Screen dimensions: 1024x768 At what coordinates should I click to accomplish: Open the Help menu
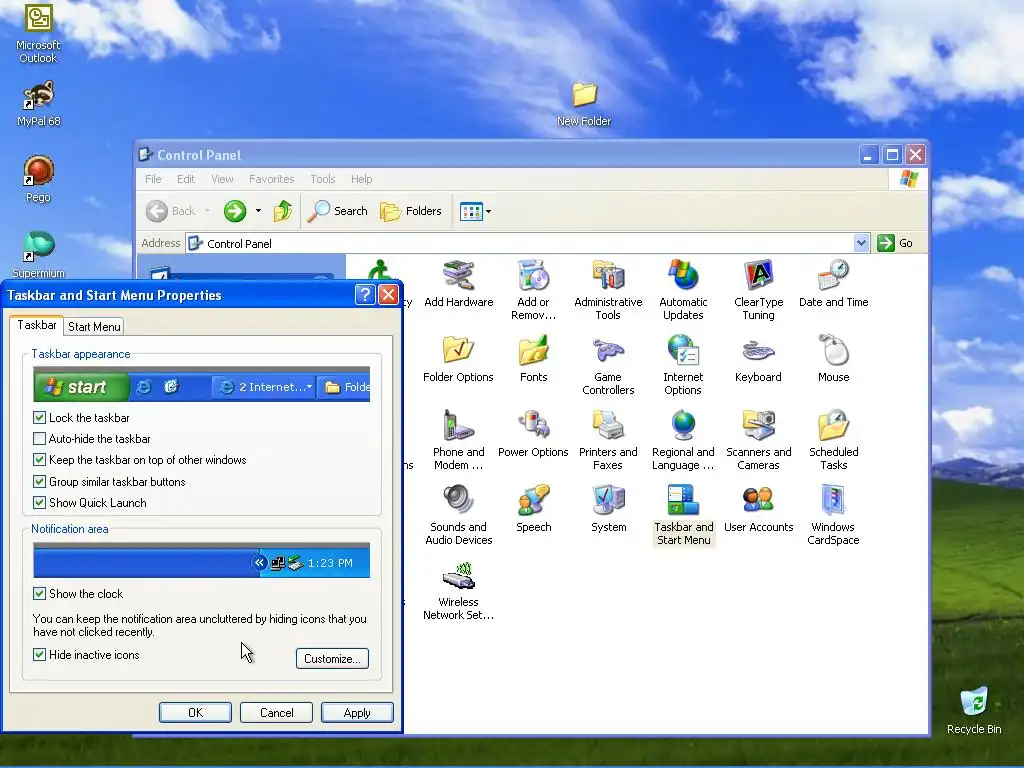361,179
